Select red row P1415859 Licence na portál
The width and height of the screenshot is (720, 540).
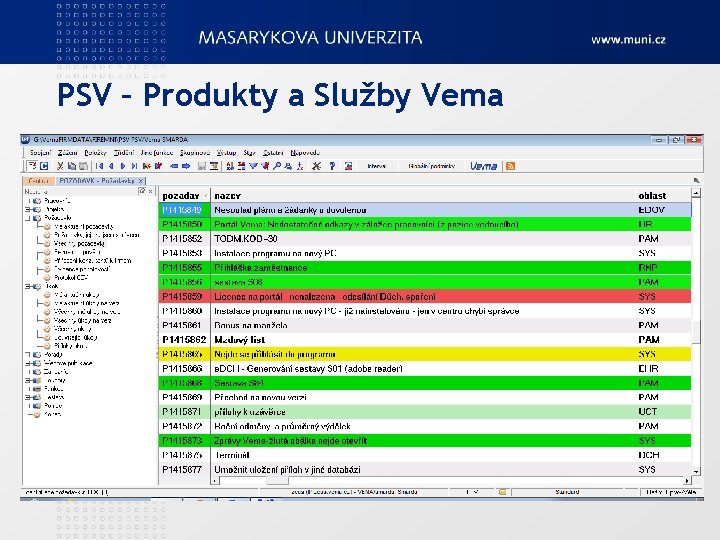[425, 297]
